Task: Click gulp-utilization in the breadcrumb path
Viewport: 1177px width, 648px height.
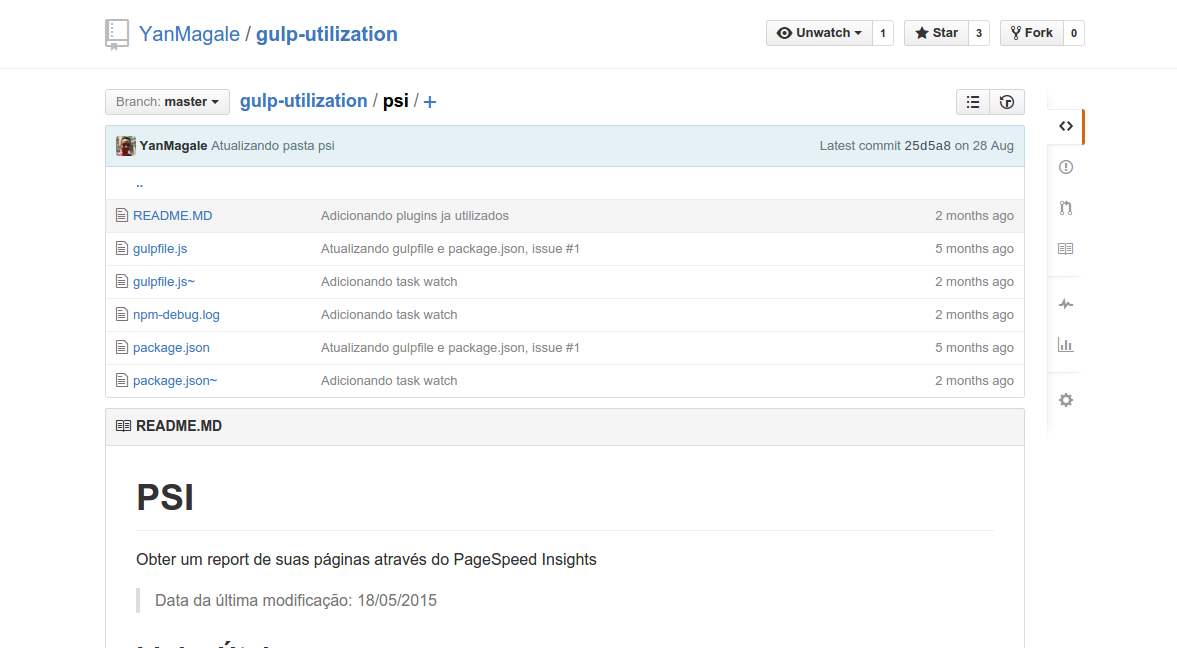Action: click(x=303, y=101)
